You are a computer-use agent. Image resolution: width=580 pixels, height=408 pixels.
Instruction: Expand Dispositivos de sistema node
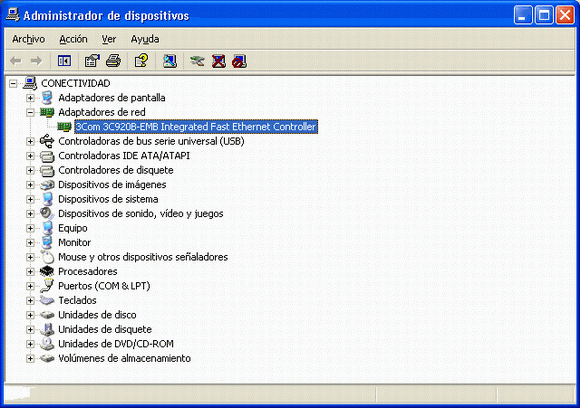tap(30, 199)
